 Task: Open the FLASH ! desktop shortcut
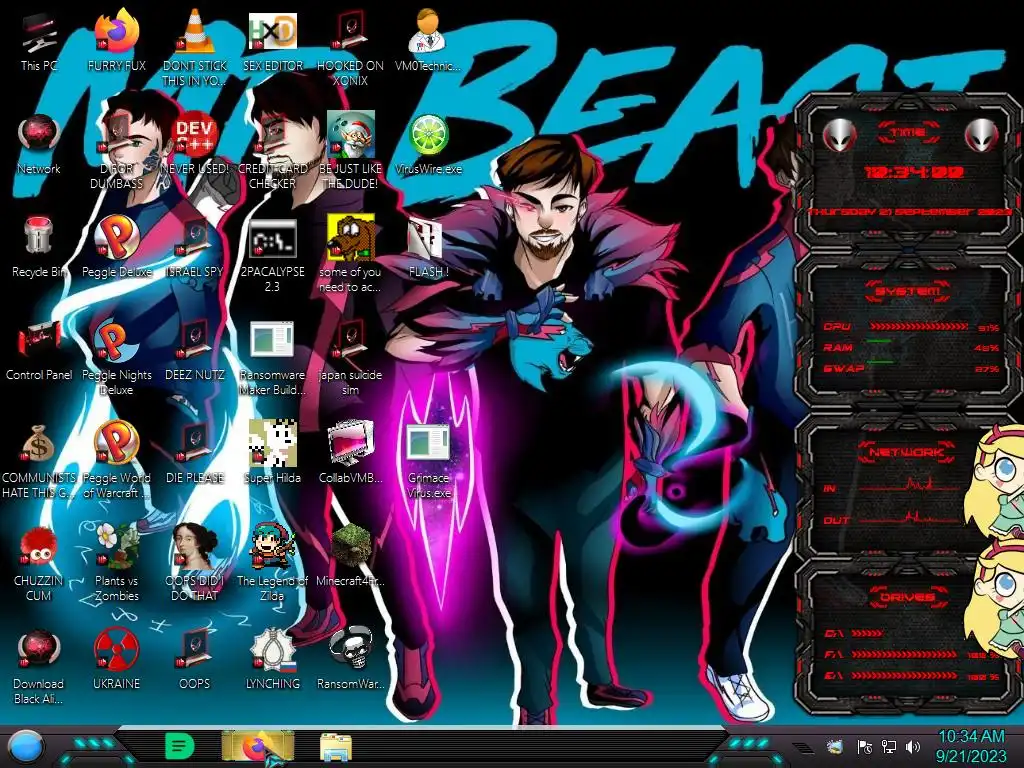pos(428,247)
